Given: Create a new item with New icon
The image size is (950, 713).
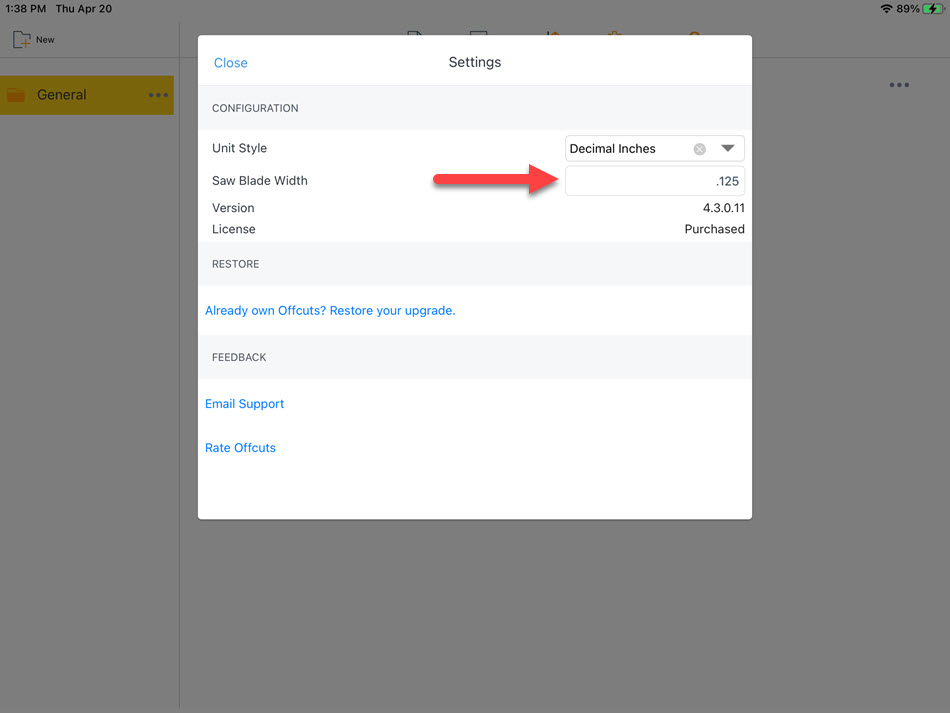Looking at the screenshot, I should tap(22, 39).
